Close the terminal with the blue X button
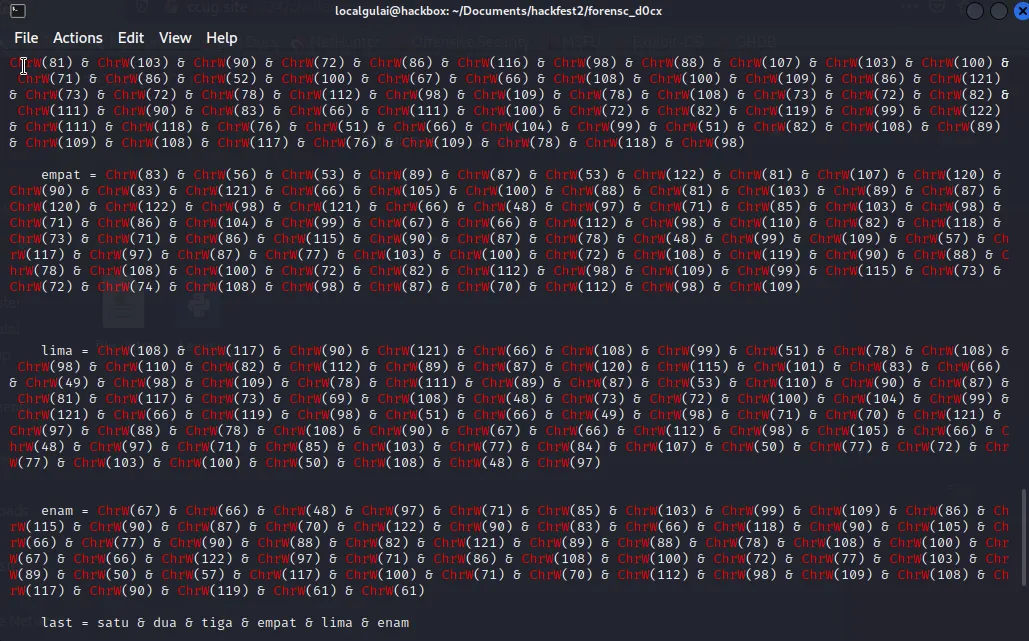This screenshot has width=1029, height=641. (1019, 11)
